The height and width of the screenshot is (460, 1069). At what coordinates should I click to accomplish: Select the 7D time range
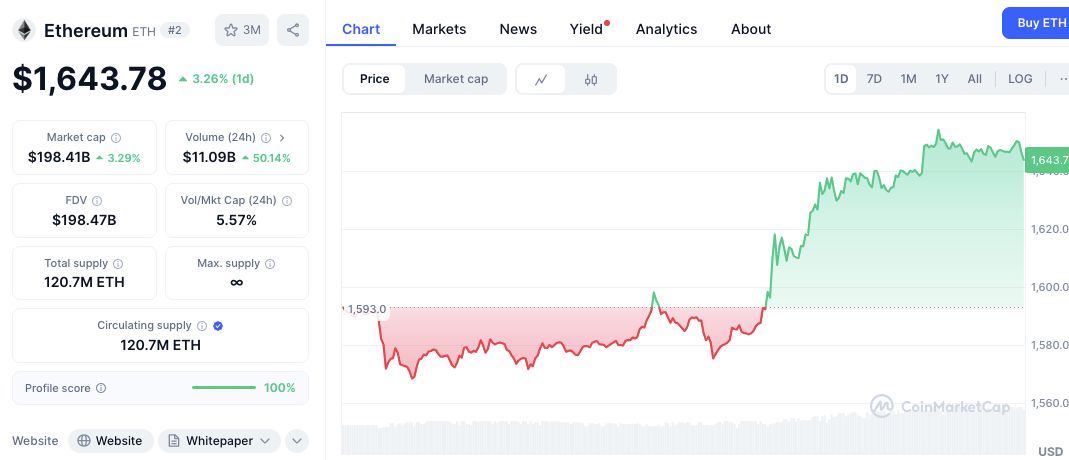(874, 79)
